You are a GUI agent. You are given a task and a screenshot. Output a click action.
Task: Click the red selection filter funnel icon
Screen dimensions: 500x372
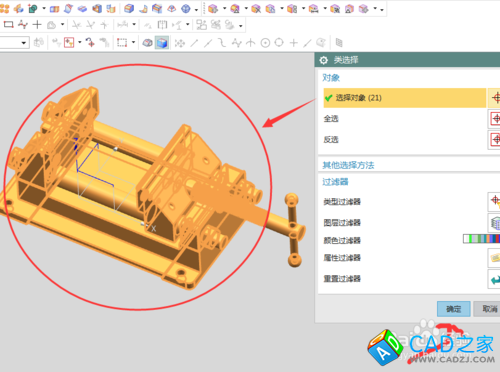69,43
